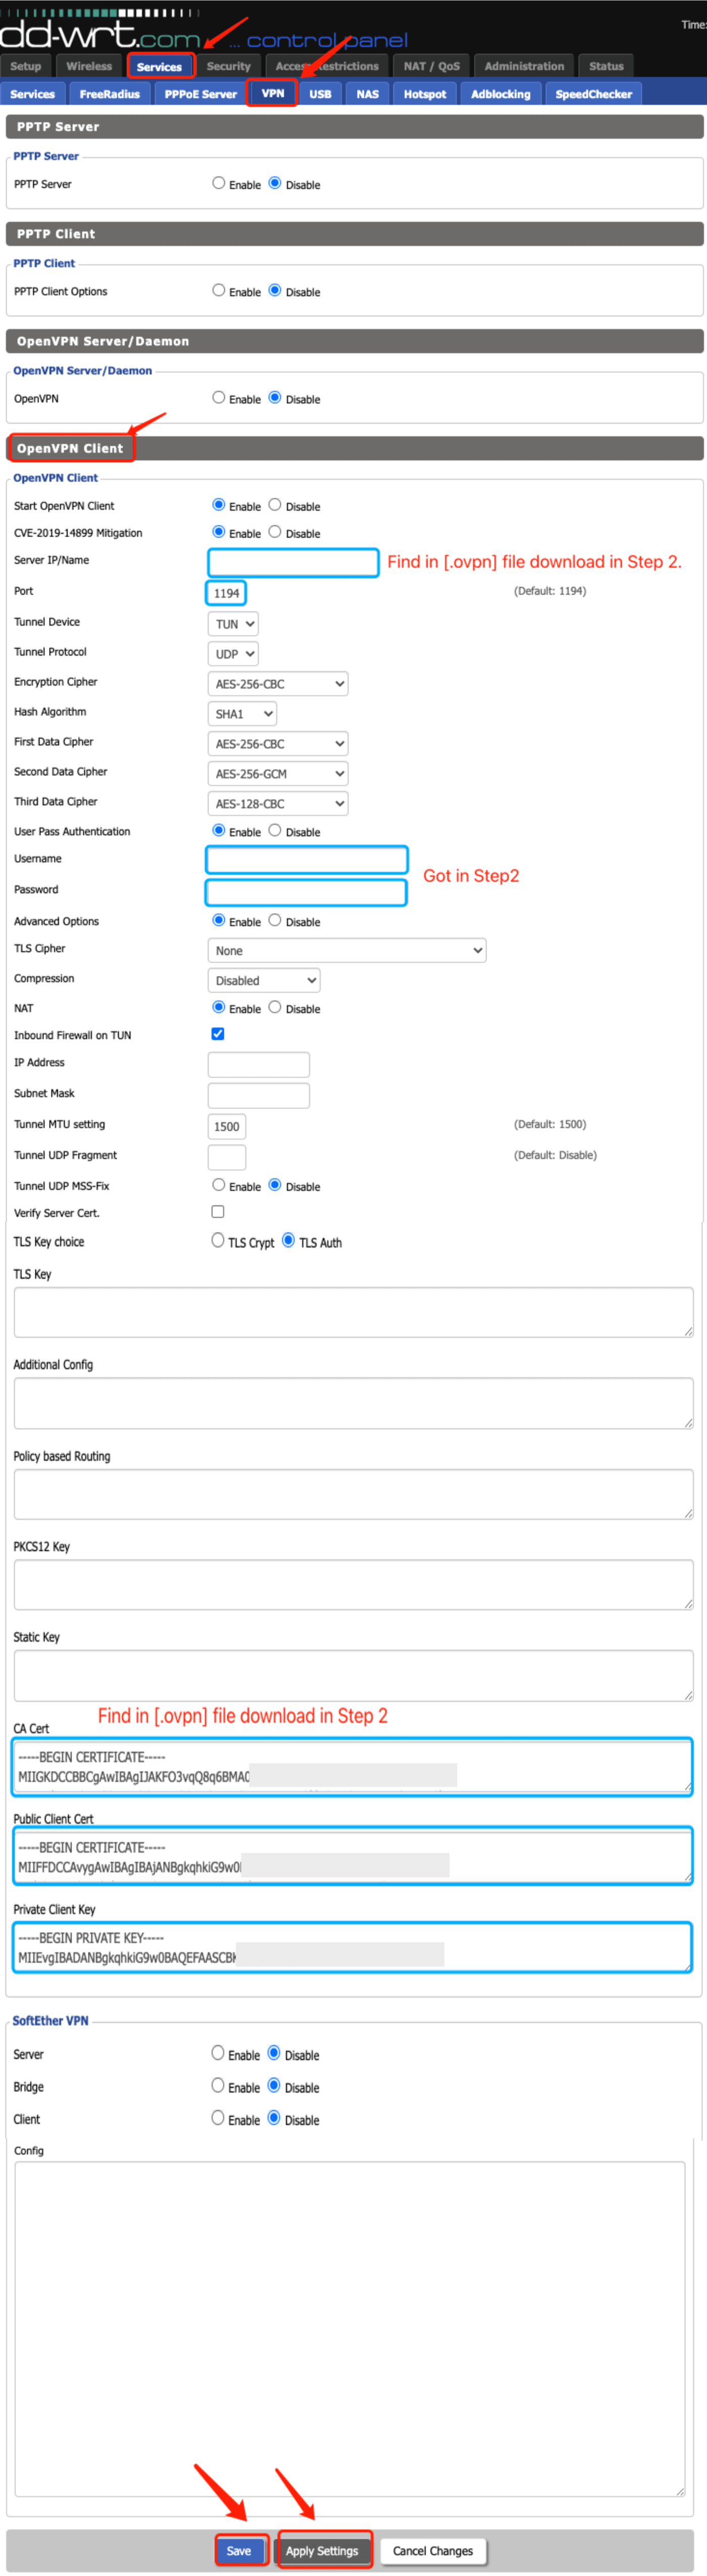Image resolution: width=707 pixels, height=2576 pixels.
Task: Open the Tunnel Device dropdown
Action: 233,624
